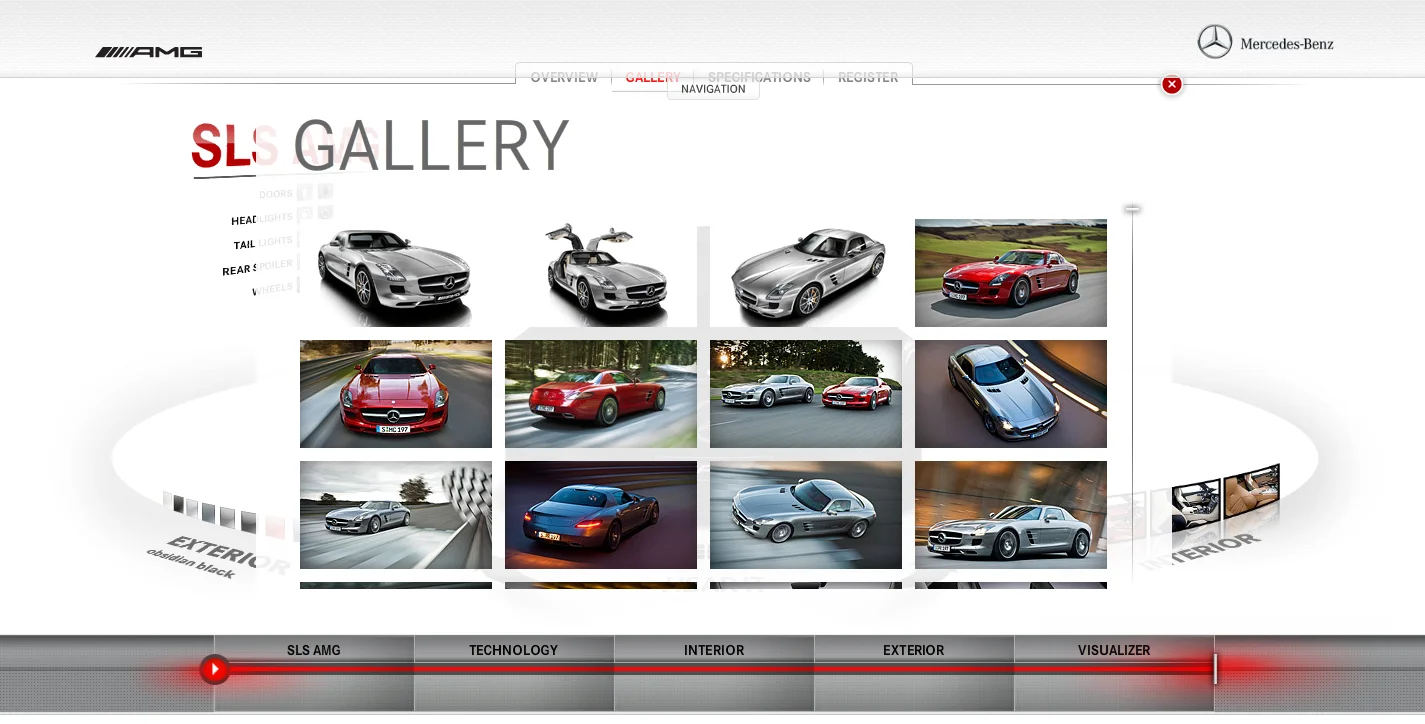Click the Mercedes-Benz wordmark
The image size is (1425, 724).
[x=1287, y=44]
